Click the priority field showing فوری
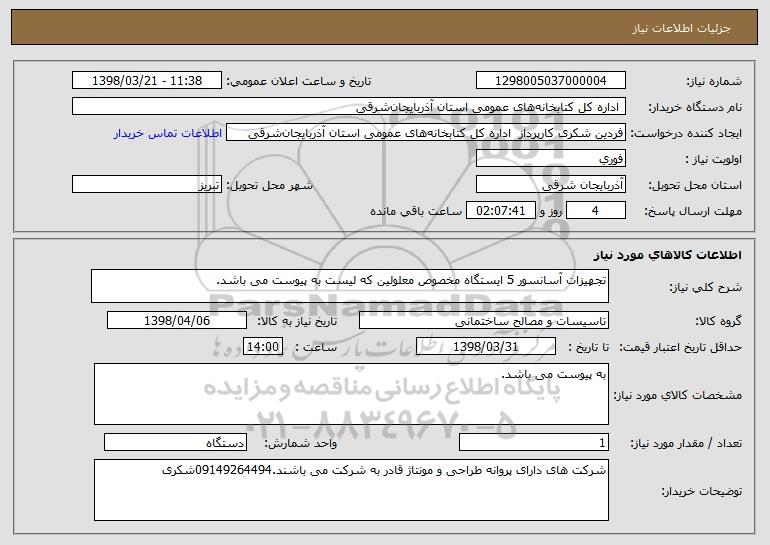This screenshot has width=770, height=545. (550, 159)
